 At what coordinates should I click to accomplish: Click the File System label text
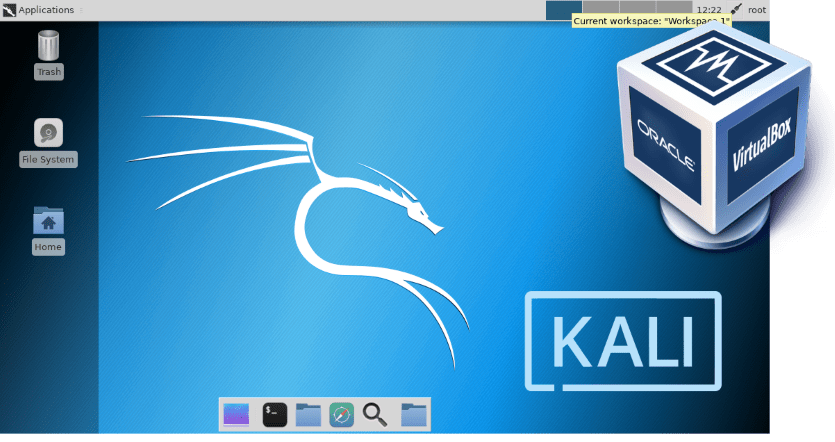[x=48, y=159]
